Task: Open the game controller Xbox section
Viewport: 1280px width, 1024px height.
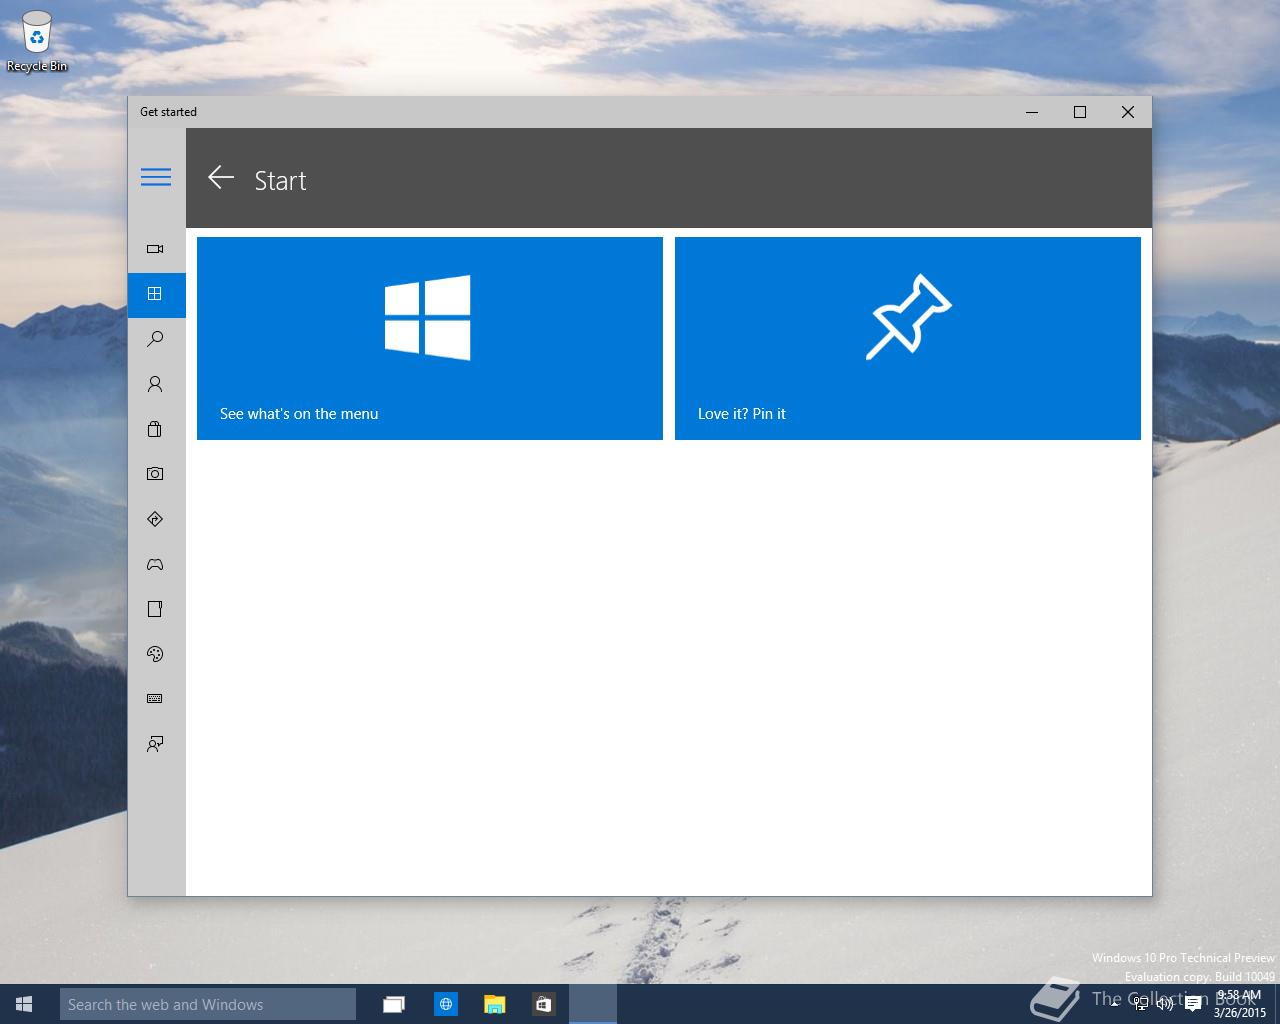Action: (155, 564)
